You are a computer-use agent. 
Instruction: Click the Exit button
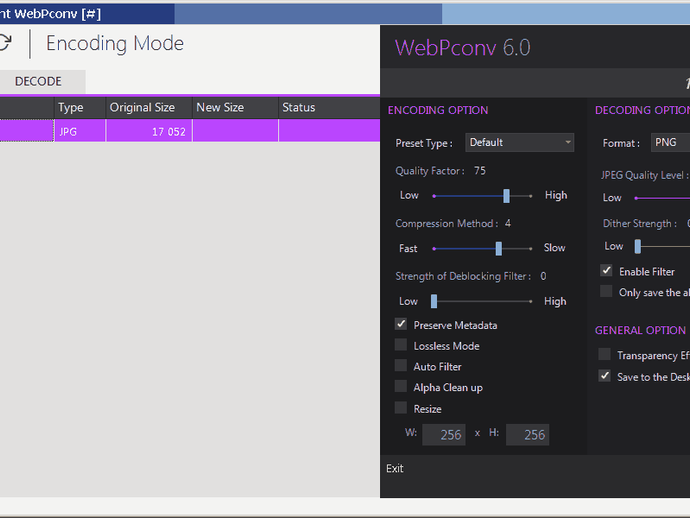pyautogui.click(x=395, y=469)
